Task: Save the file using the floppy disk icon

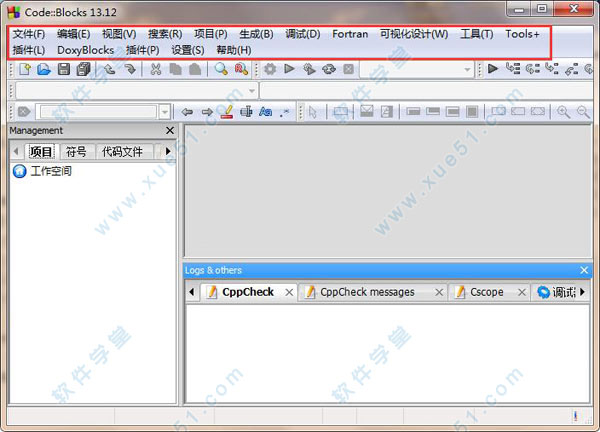Action: (64, 69)
